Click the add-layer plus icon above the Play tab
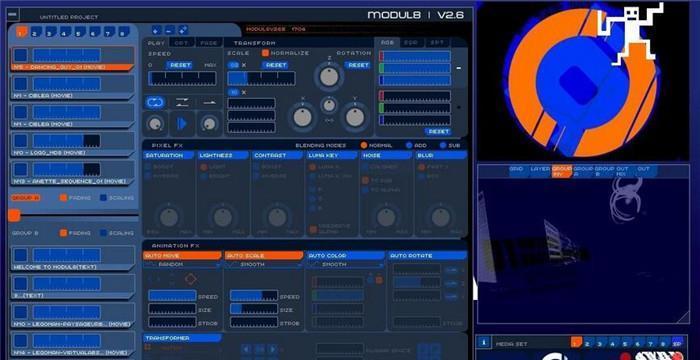The width and height of the screenshot is (700, 360). click(x=156, y=30)
